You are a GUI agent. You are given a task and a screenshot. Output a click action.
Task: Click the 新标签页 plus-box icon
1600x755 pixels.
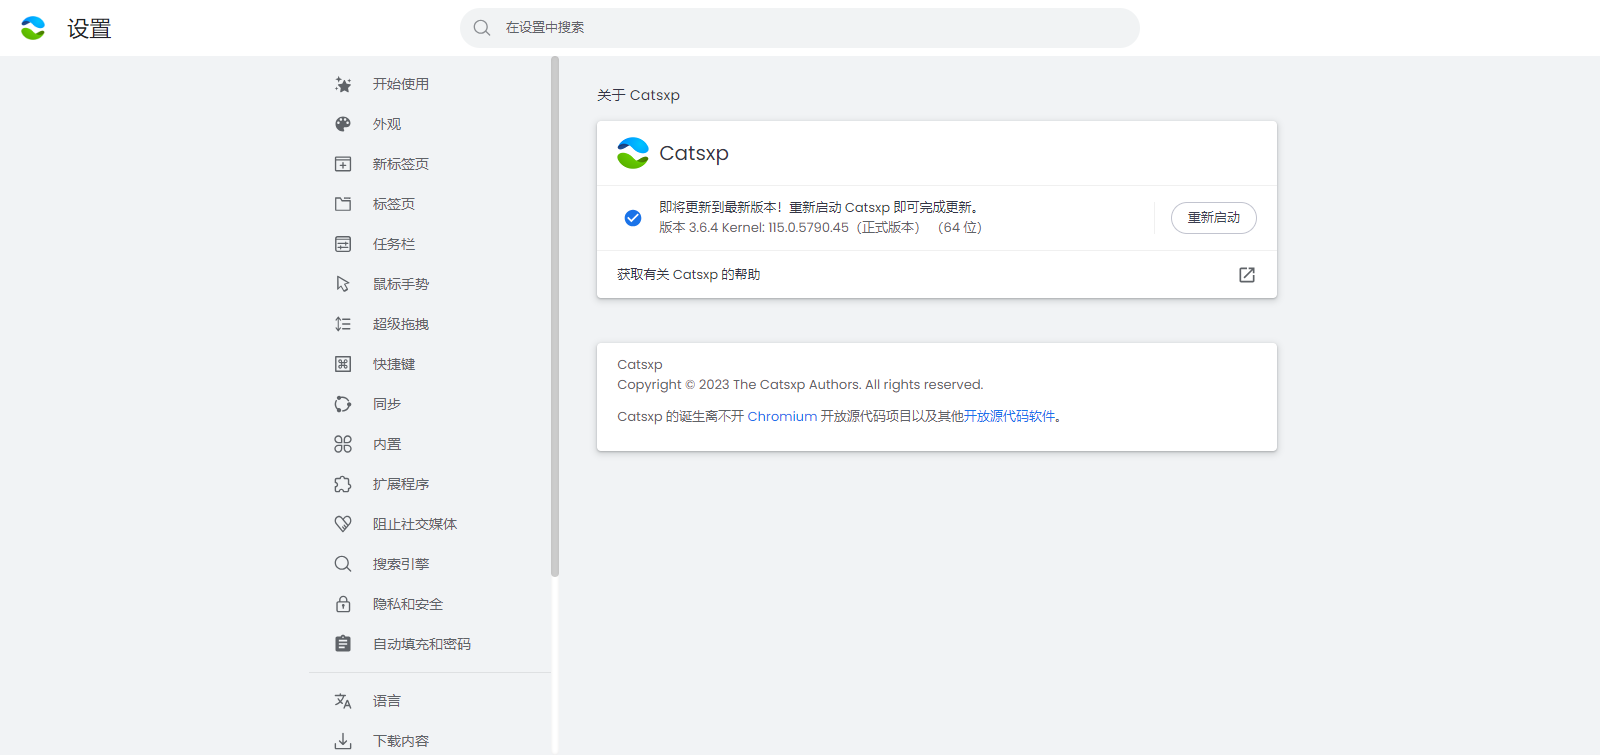[343, 164]
